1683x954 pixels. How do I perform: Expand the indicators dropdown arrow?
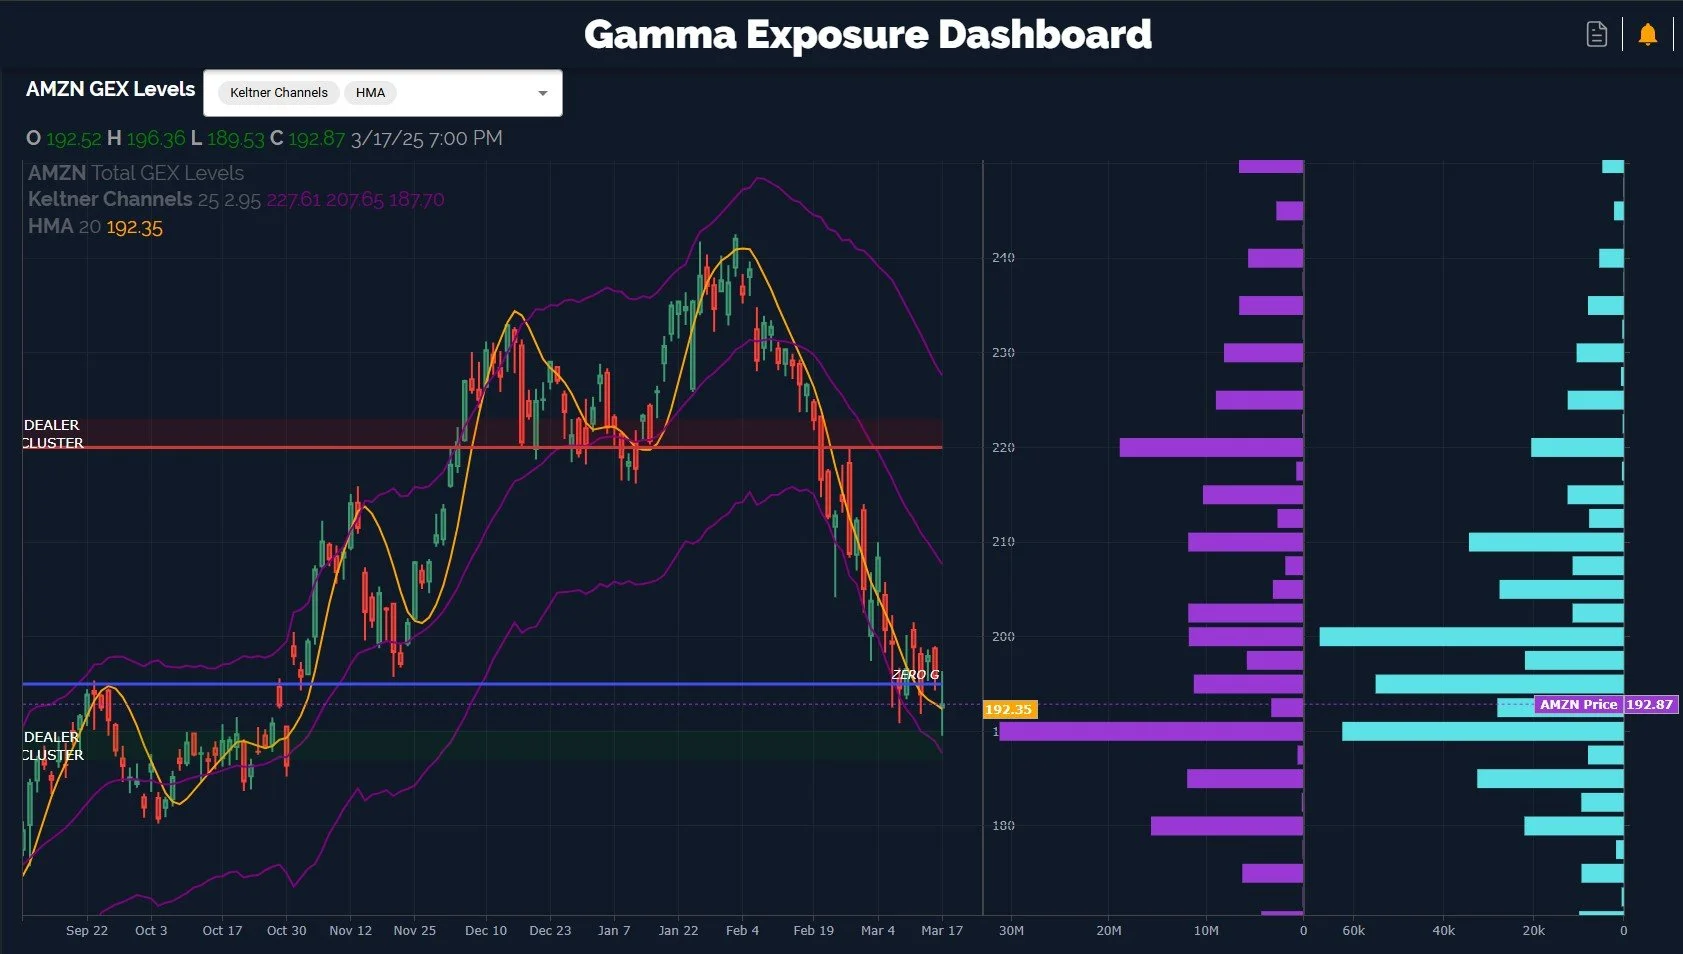pos(543,93)
